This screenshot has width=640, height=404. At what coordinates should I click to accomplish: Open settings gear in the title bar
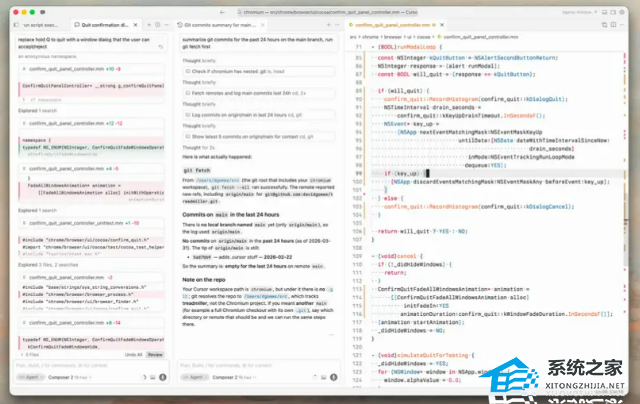[x=622, y=12]
